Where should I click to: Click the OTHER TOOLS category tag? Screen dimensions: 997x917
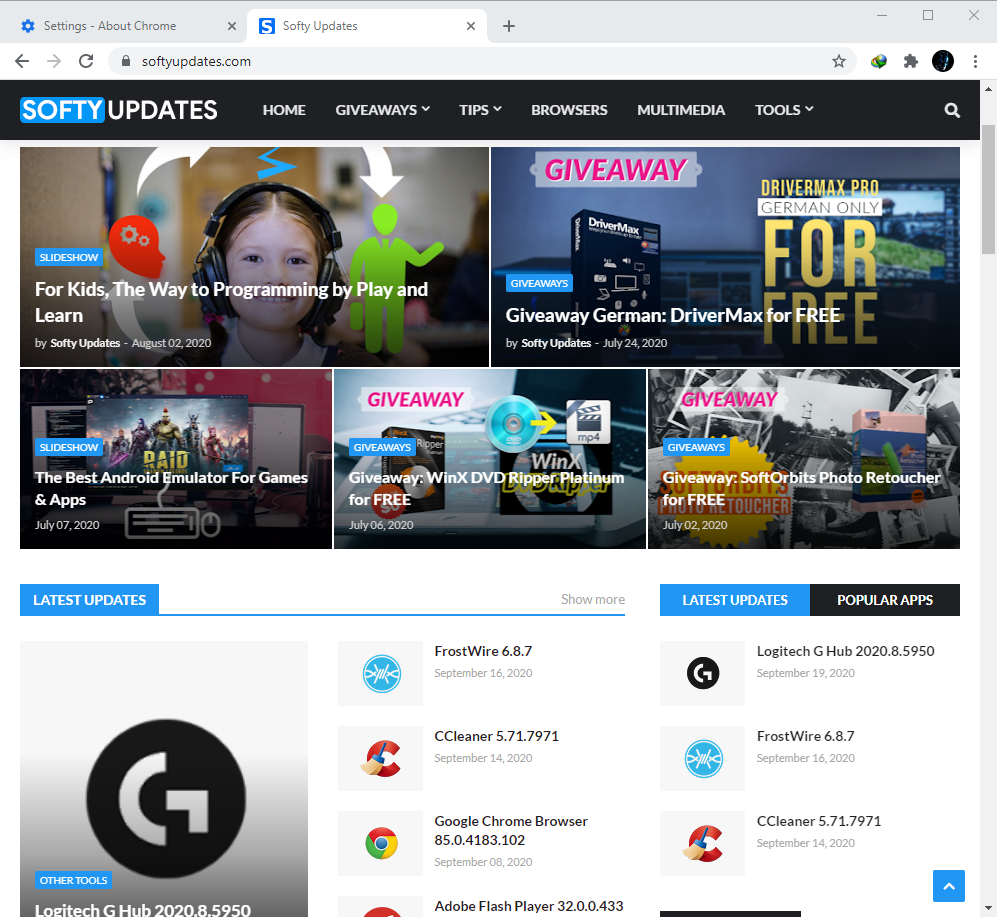(x=73, y=881)
